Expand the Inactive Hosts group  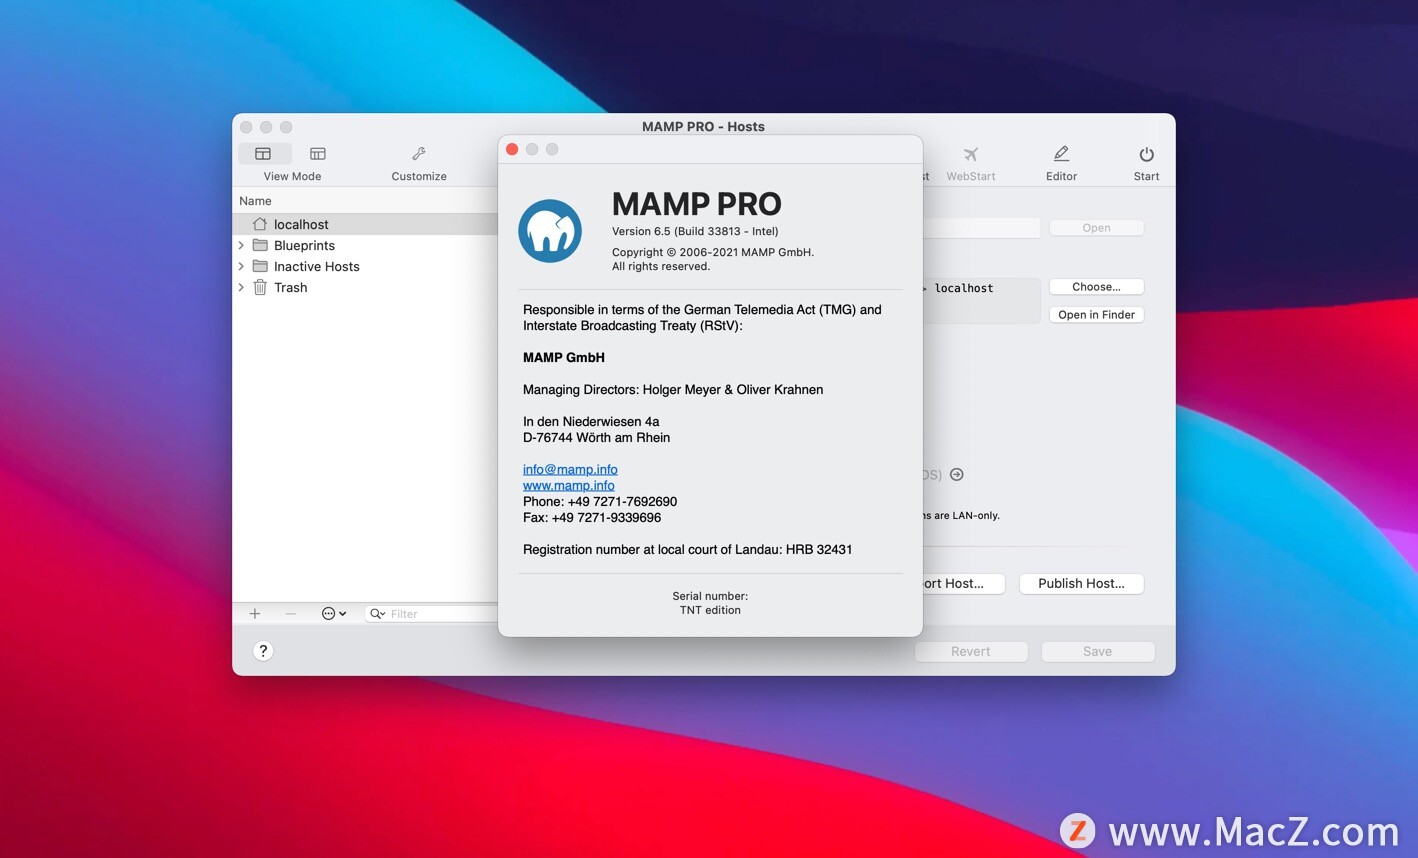coord(241,266)
